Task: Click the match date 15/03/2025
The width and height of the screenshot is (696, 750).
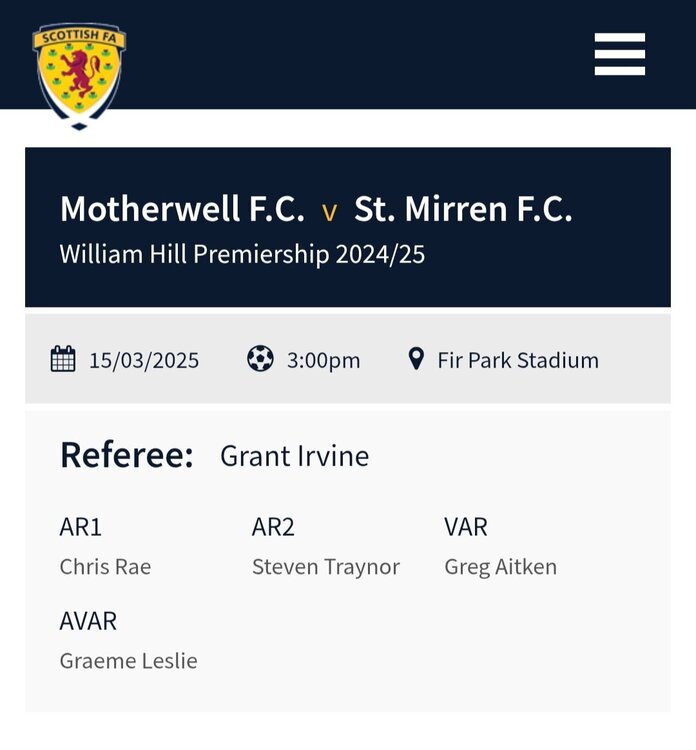Action: 144,360
